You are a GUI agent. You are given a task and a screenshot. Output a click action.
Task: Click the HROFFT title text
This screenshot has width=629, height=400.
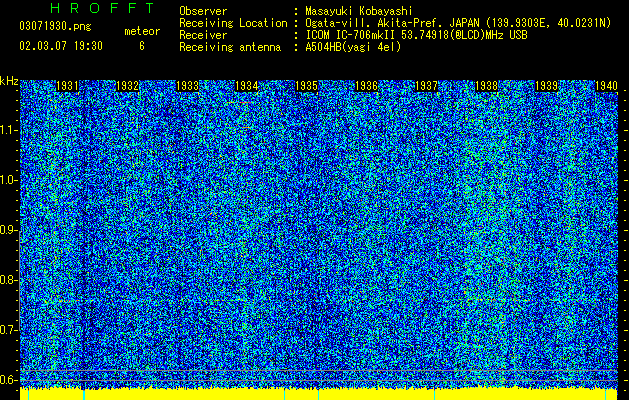point(102,8)
